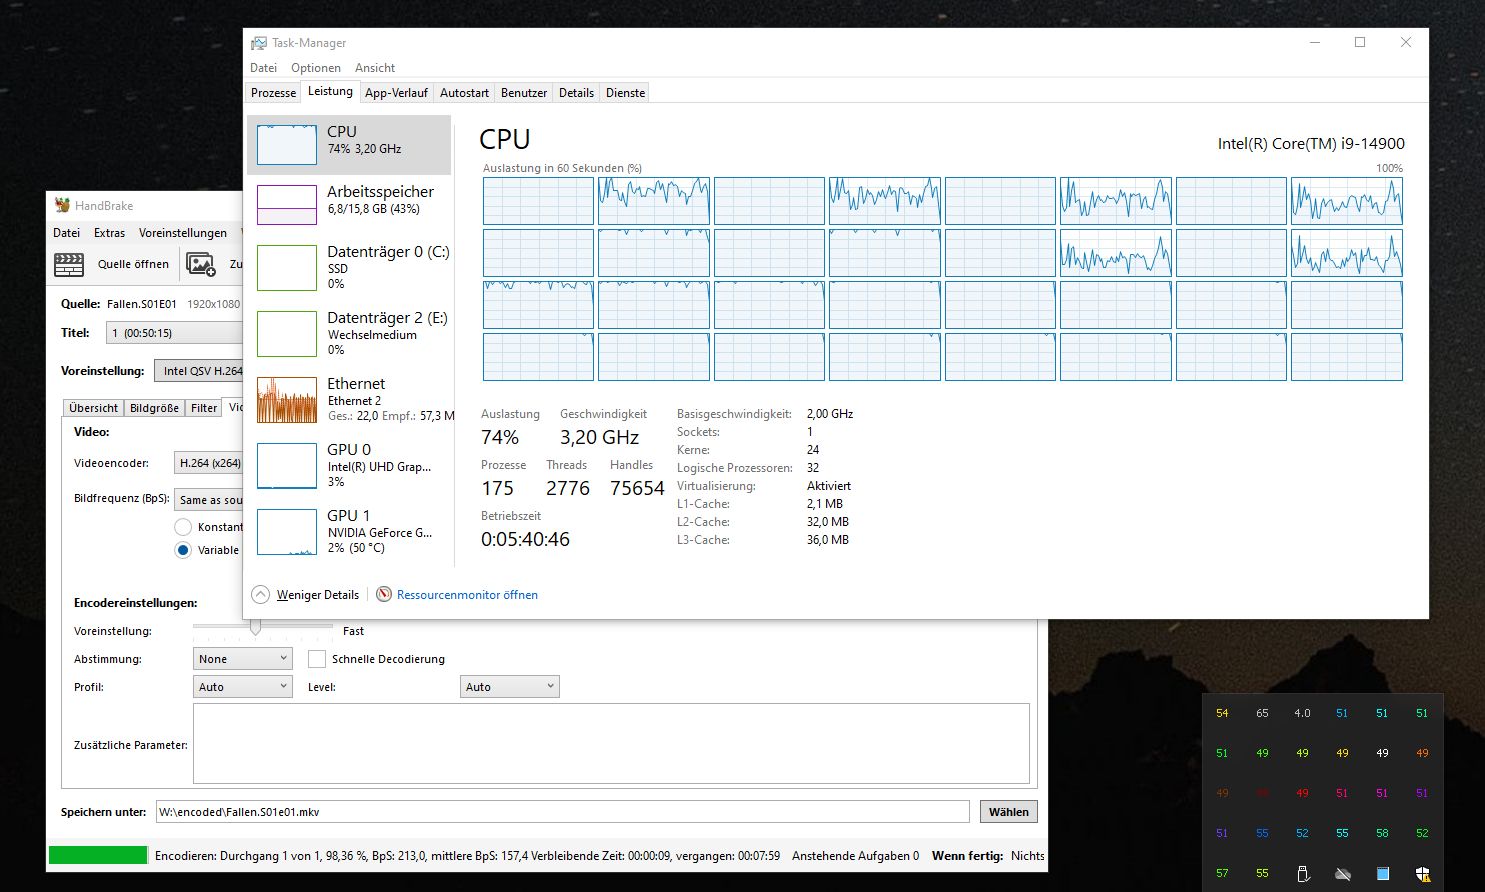Switch to the App-Verlauf tab
Viewport: 1485px width, 892px height.
396,93
